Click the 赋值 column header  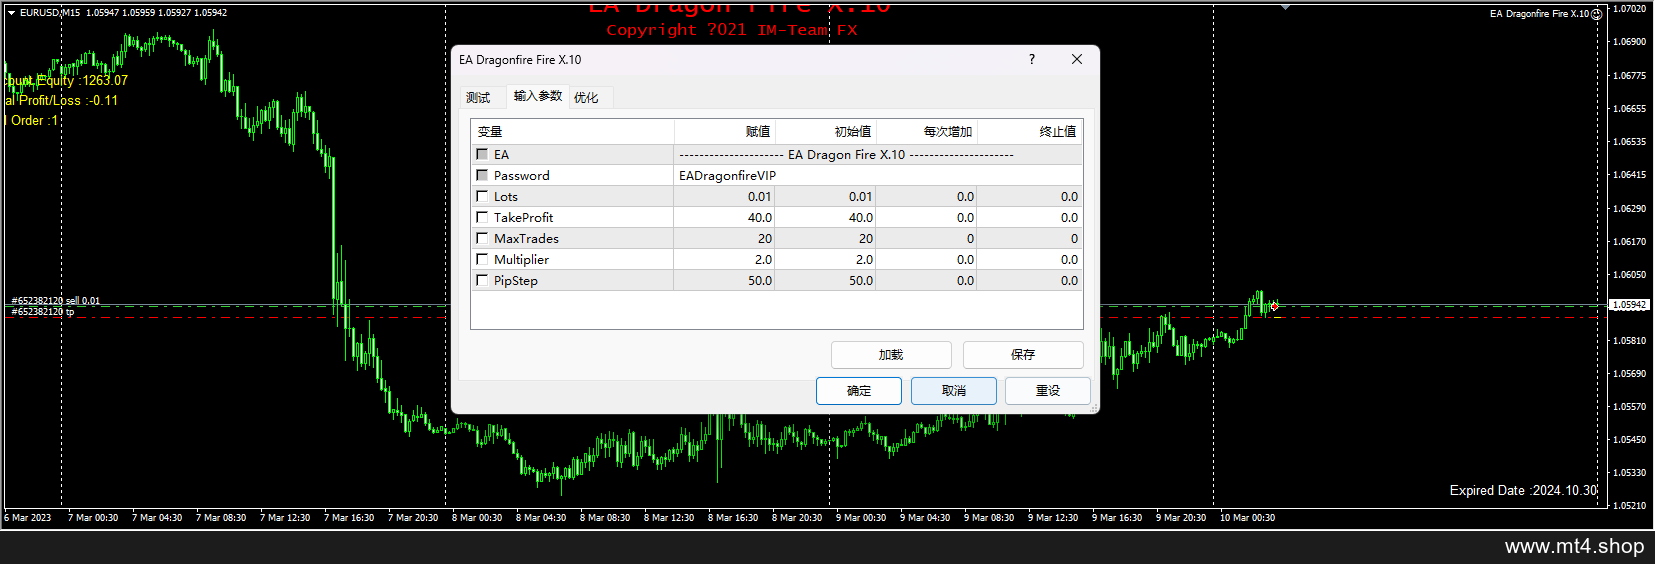pyautogui.click(x=725, y=132)
